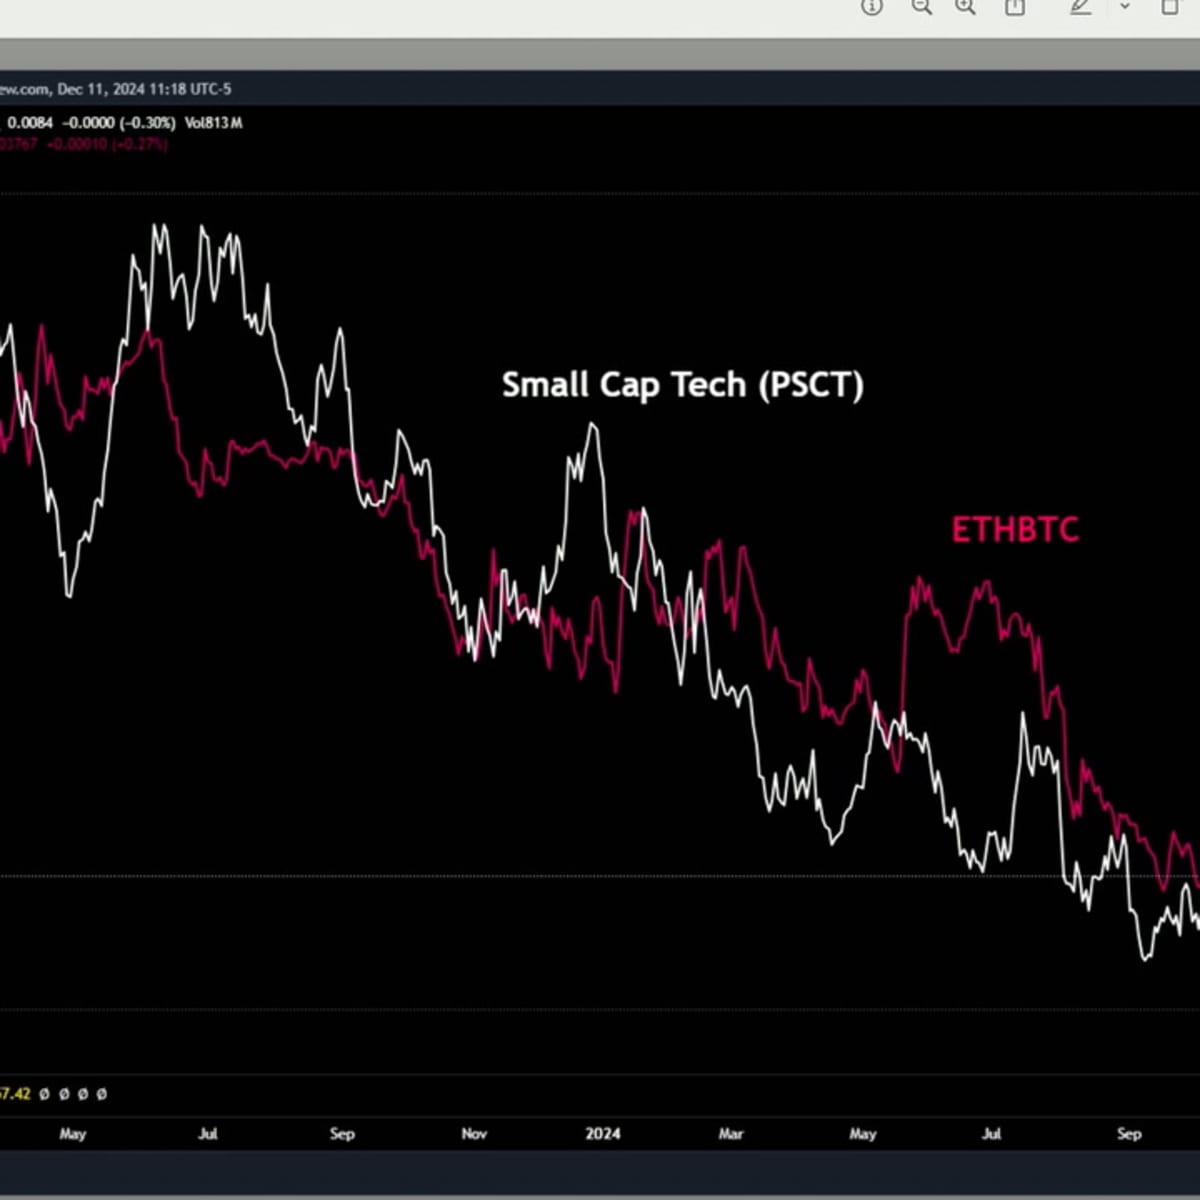The height and width of the screenshot is (1200, 1200).
Task: Click the Sep 2024 time axis label
Action: [x=1128, y=1133]
